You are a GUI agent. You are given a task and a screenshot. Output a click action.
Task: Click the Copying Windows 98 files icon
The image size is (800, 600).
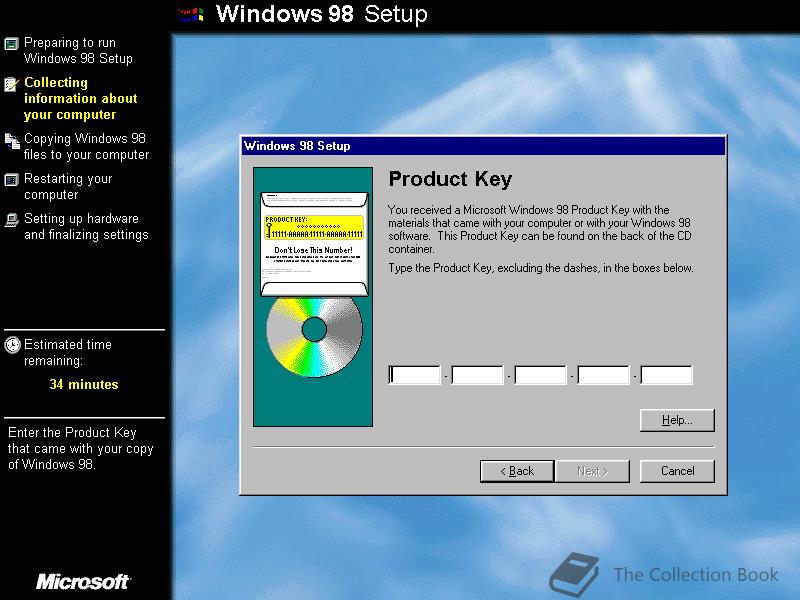[x=12, y=141]
